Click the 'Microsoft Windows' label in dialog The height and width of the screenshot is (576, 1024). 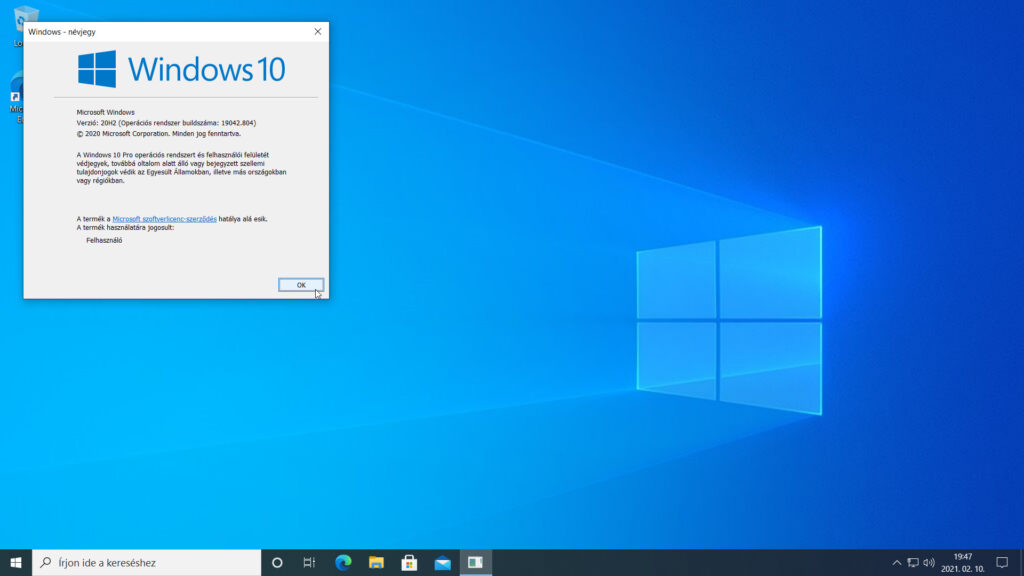(x=105, y=112)
